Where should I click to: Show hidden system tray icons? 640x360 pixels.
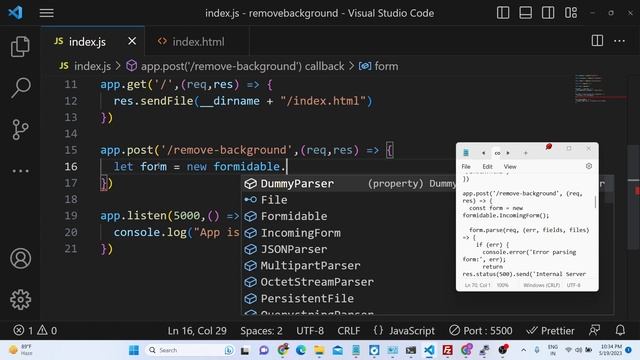523,350
